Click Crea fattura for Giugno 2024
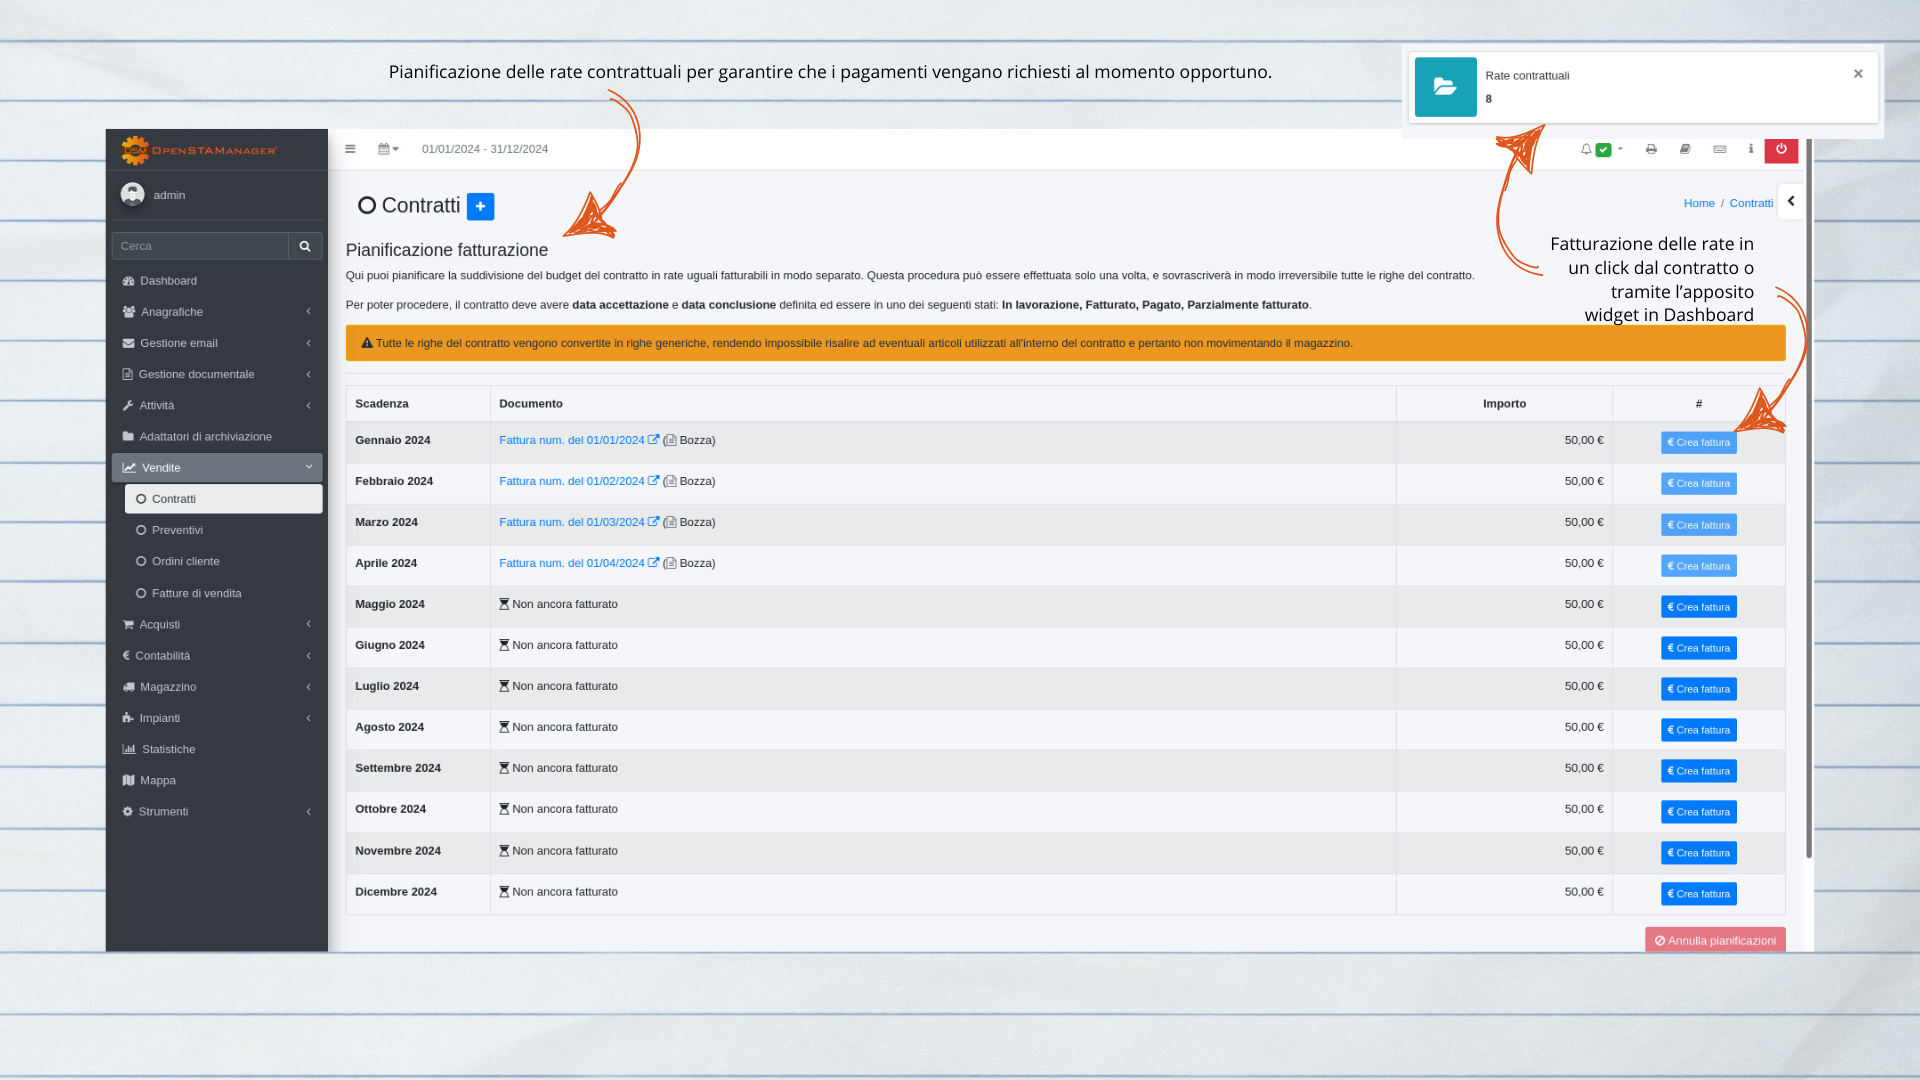This screenshot has width=1920, height=1080. [x=1698, y=648]
